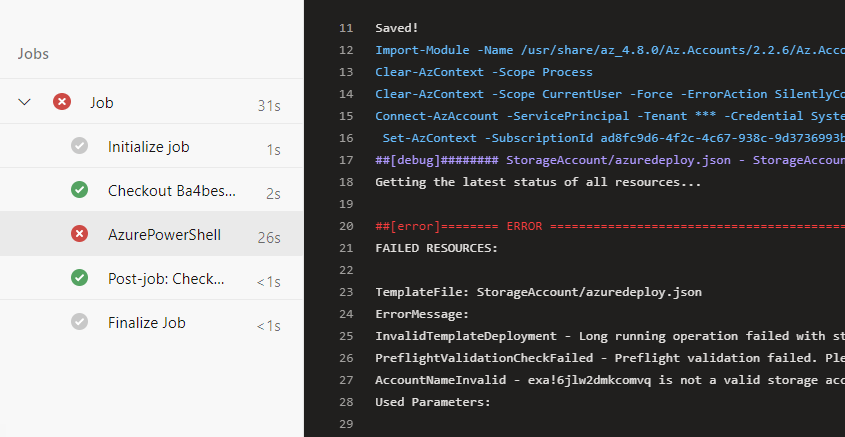
Task: Click the grey check icon for Finalize Job
Action: (x=79, y=322)
